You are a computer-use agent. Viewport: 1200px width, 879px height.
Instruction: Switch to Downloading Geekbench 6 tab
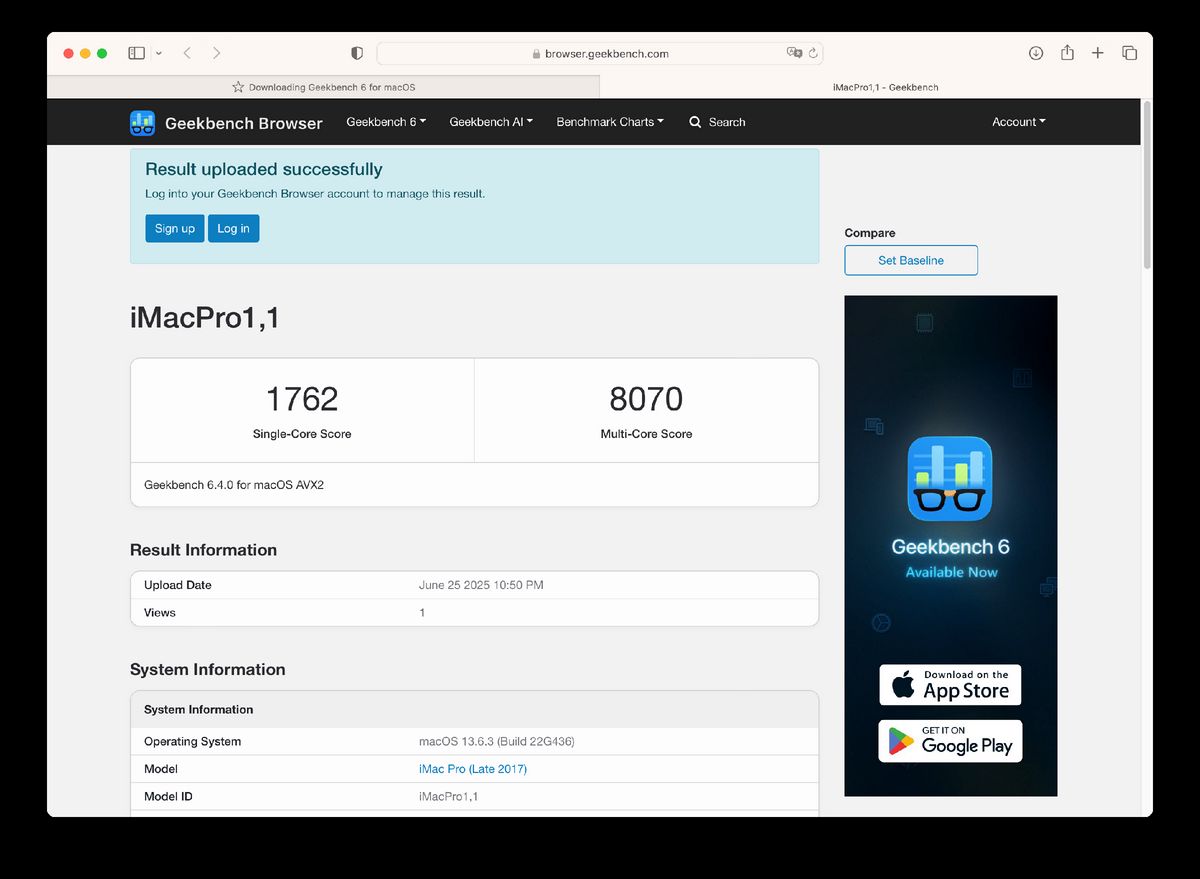tap(323, 87)
